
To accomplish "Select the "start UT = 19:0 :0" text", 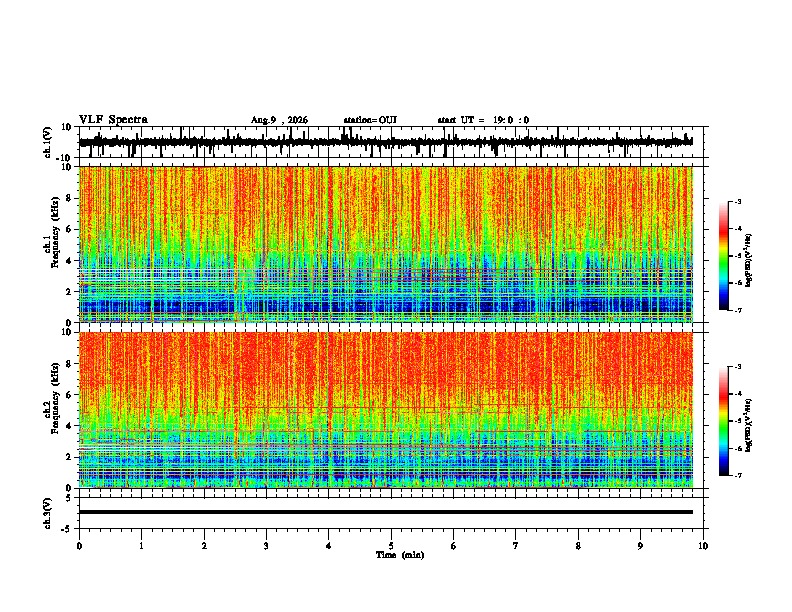I will [x=483, y=120].
